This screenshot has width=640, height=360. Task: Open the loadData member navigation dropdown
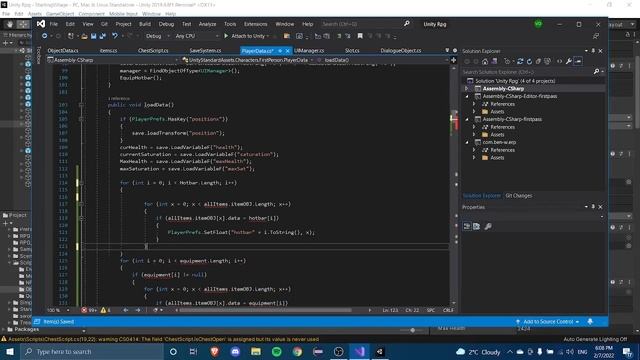[382, 60]
